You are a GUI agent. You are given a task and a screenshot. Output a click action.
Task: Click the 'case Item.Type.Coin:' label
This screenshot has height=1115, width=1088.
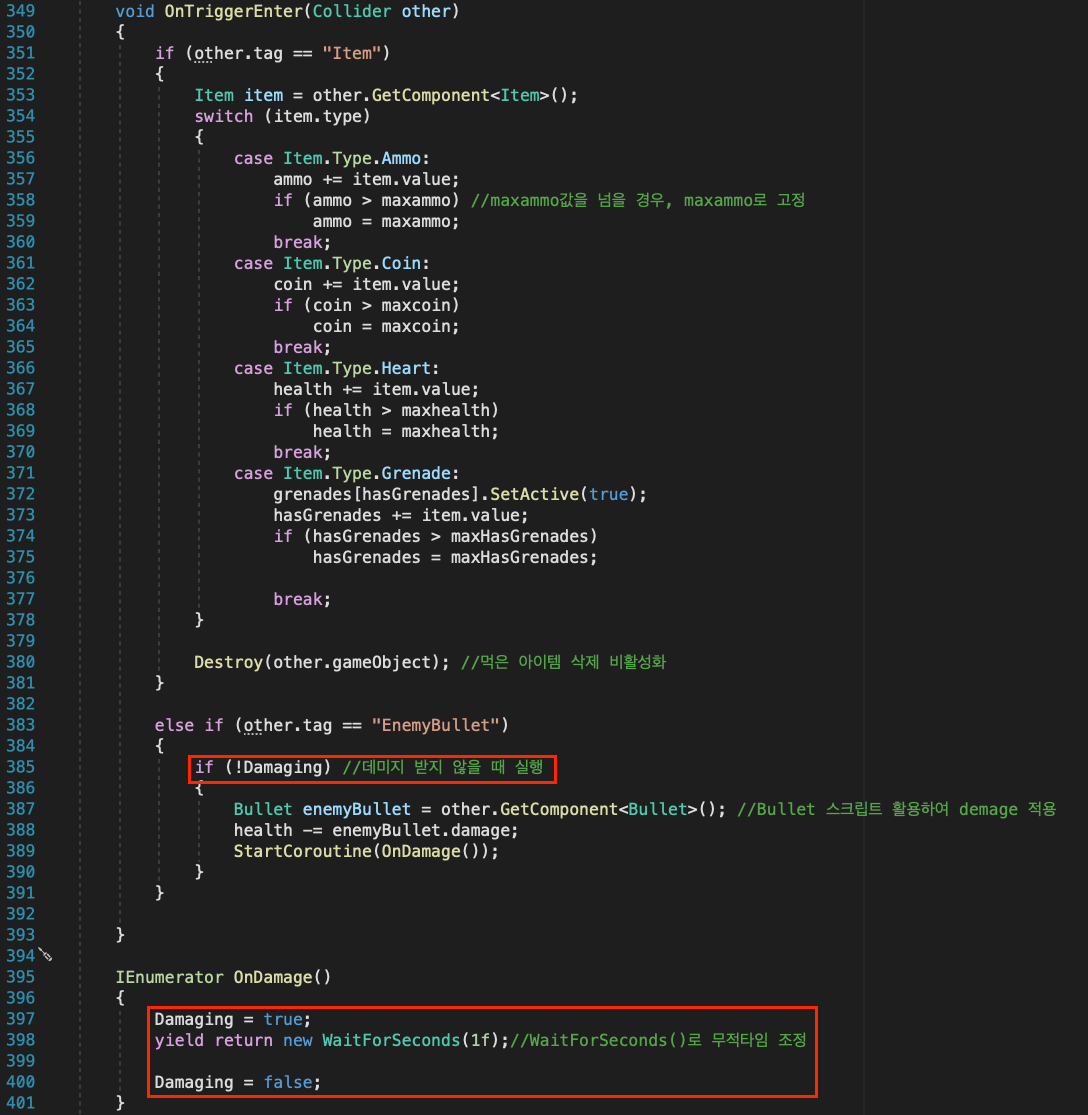click(x=332, y=263)
